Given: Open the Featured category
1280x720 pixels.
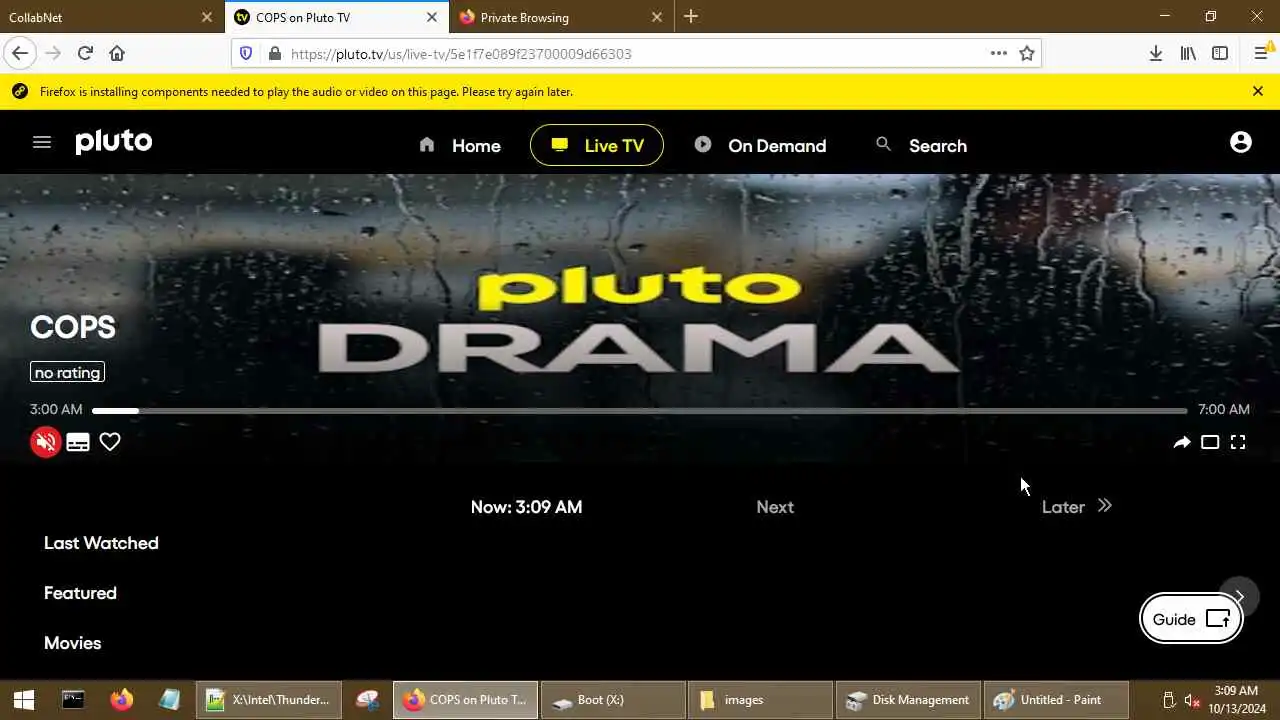Looking at the screenshot, I should tap(80, 593).
